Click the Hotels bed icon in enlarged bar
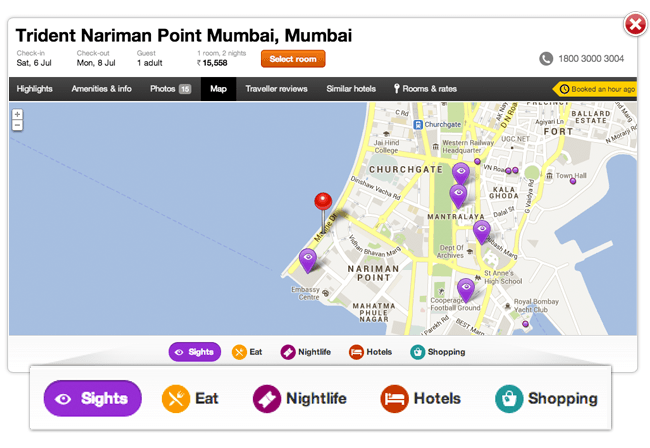Image resolution: width=650 pixels, height=448 pixels. click(x=395, y=399)
